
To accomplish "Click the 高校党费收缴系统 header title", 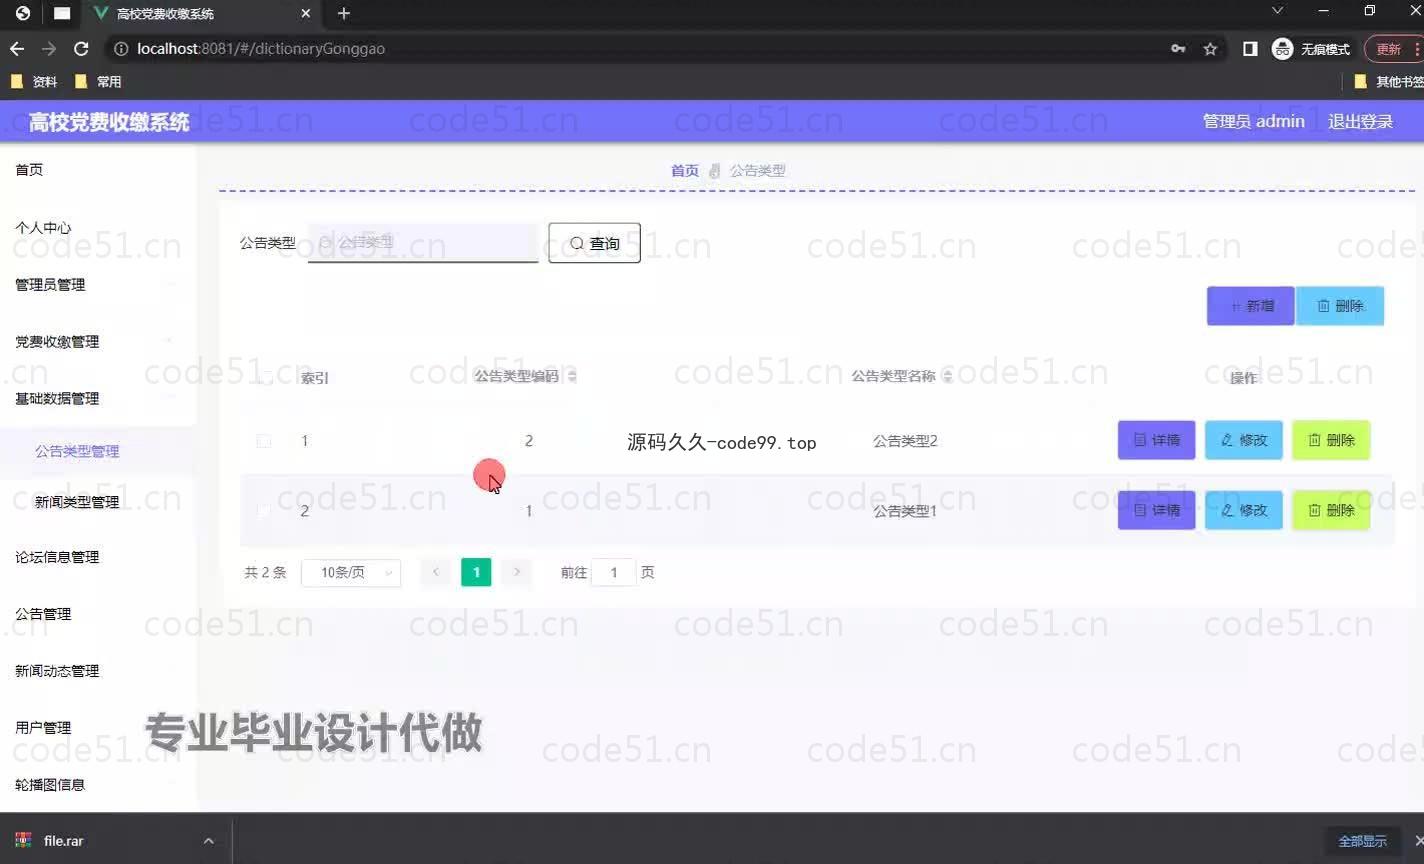I will [x=109, y=122].
